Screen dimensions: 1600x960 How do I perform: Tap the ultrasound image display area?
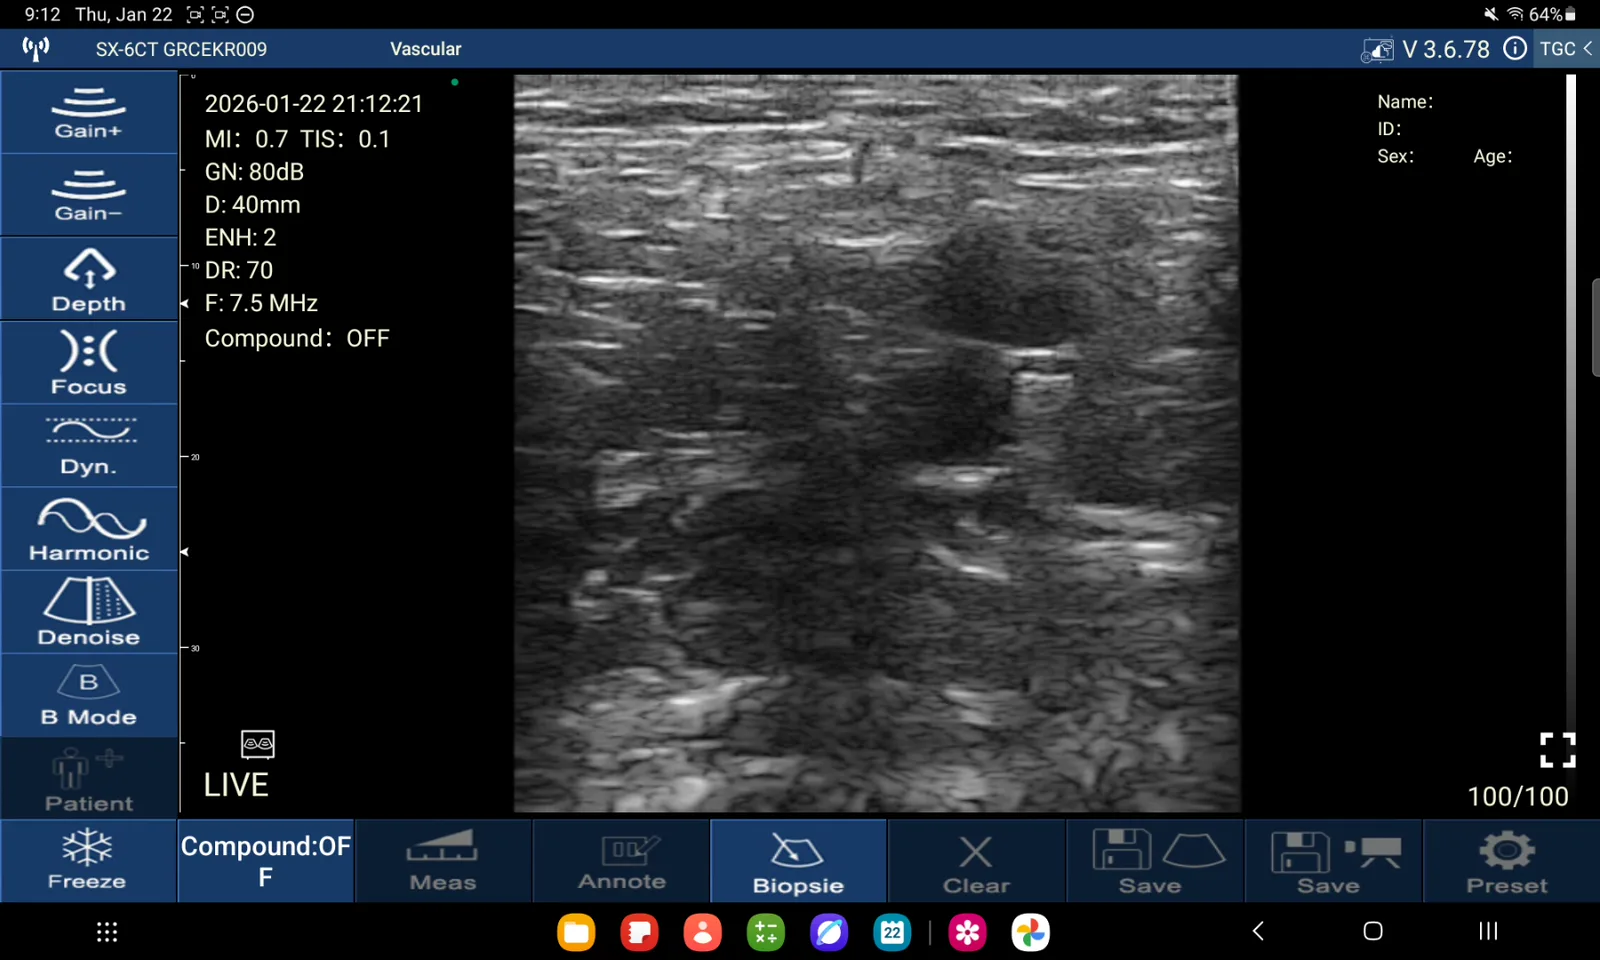[x=877, y=443]
